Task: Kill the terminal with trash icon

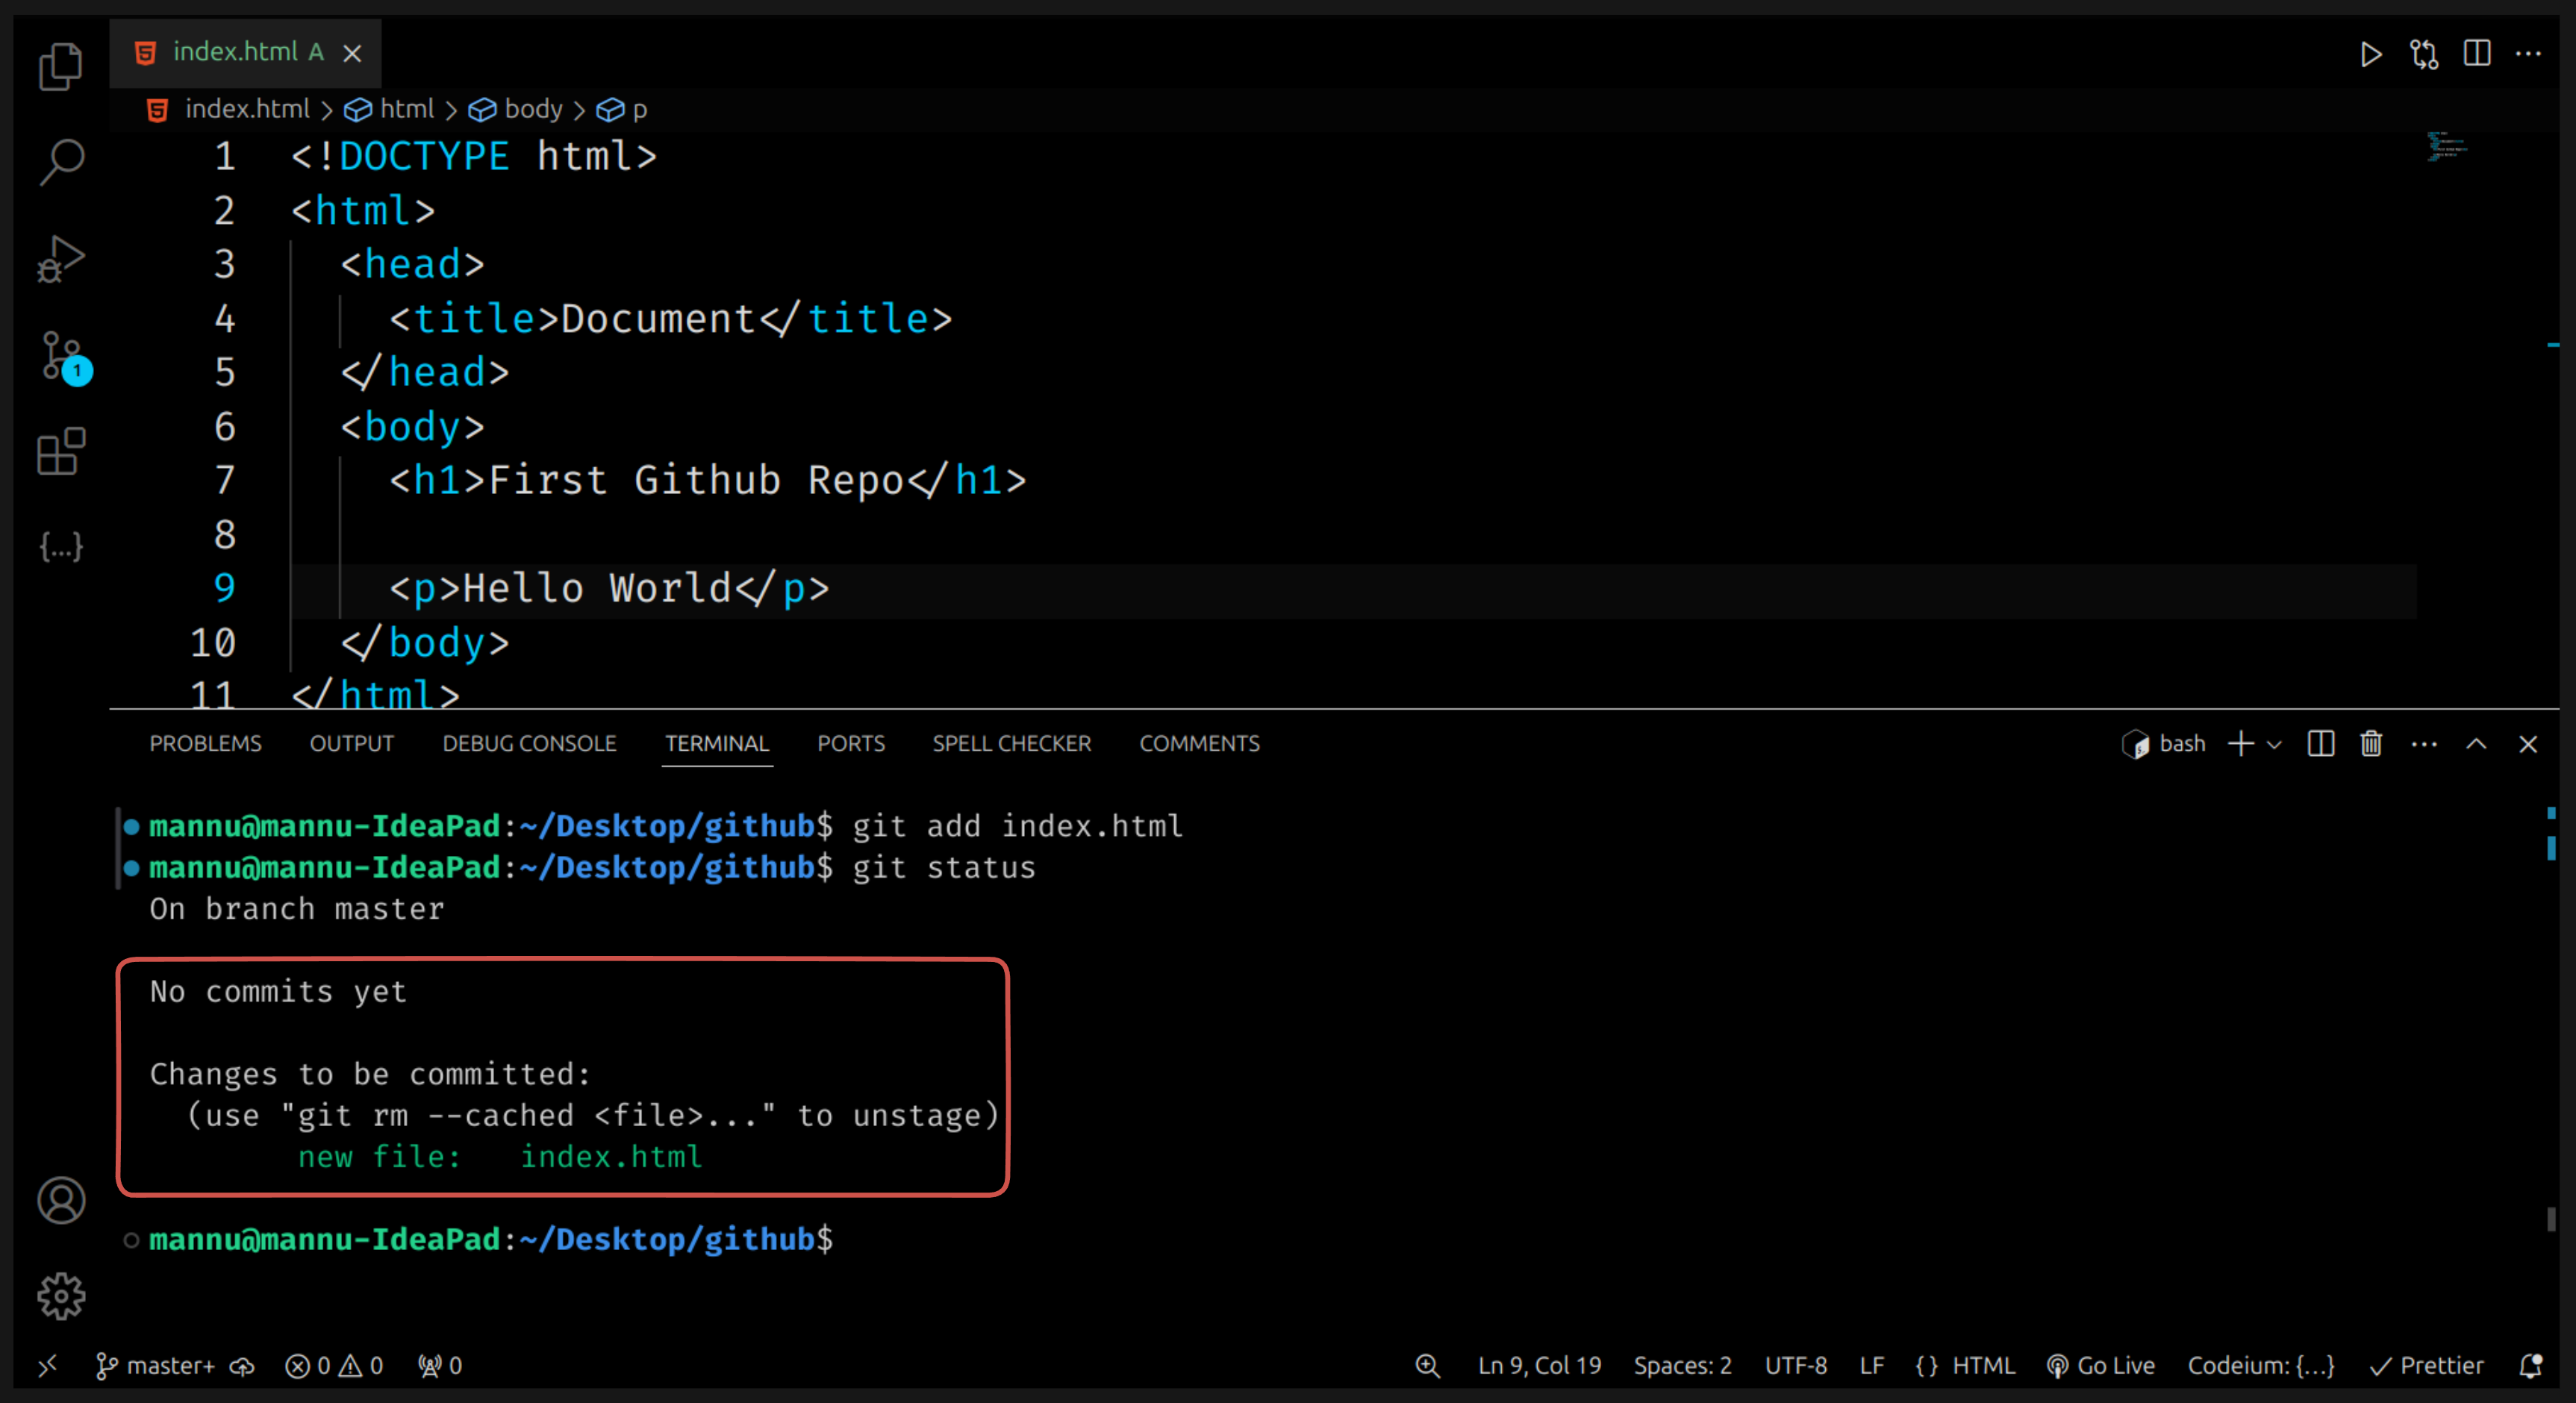Action: click(x=2371, y=744)
